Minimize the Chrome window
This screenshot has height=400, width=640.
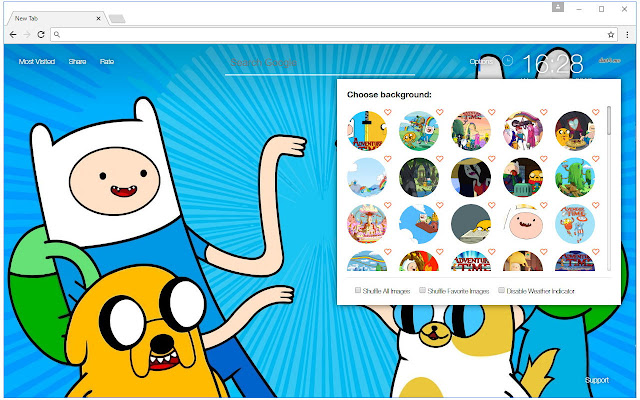tap(579, 9)
